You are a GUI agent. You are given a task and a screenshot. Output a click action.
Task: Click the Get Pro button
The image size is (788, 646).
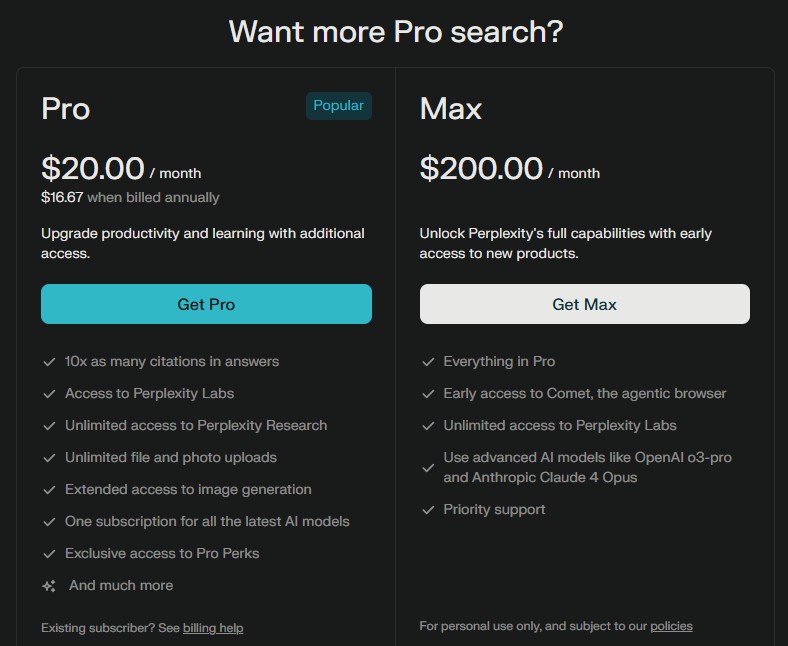pyautogui.click(x=206, y=304)
